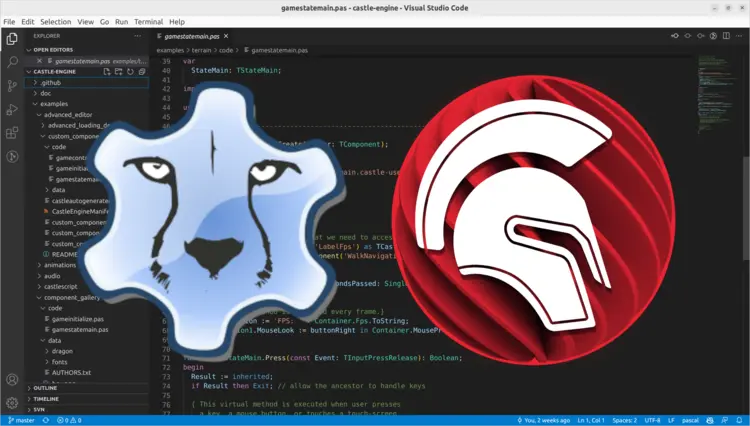Click the Go to next change icon
This screenshot has height=426, width=750.
[x=701, y=36]
